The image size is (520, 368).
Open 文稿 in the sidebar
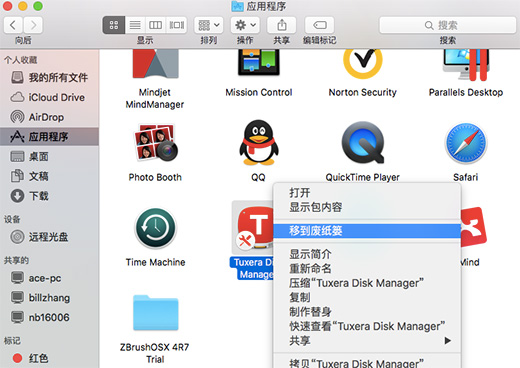tap(49, 176)
